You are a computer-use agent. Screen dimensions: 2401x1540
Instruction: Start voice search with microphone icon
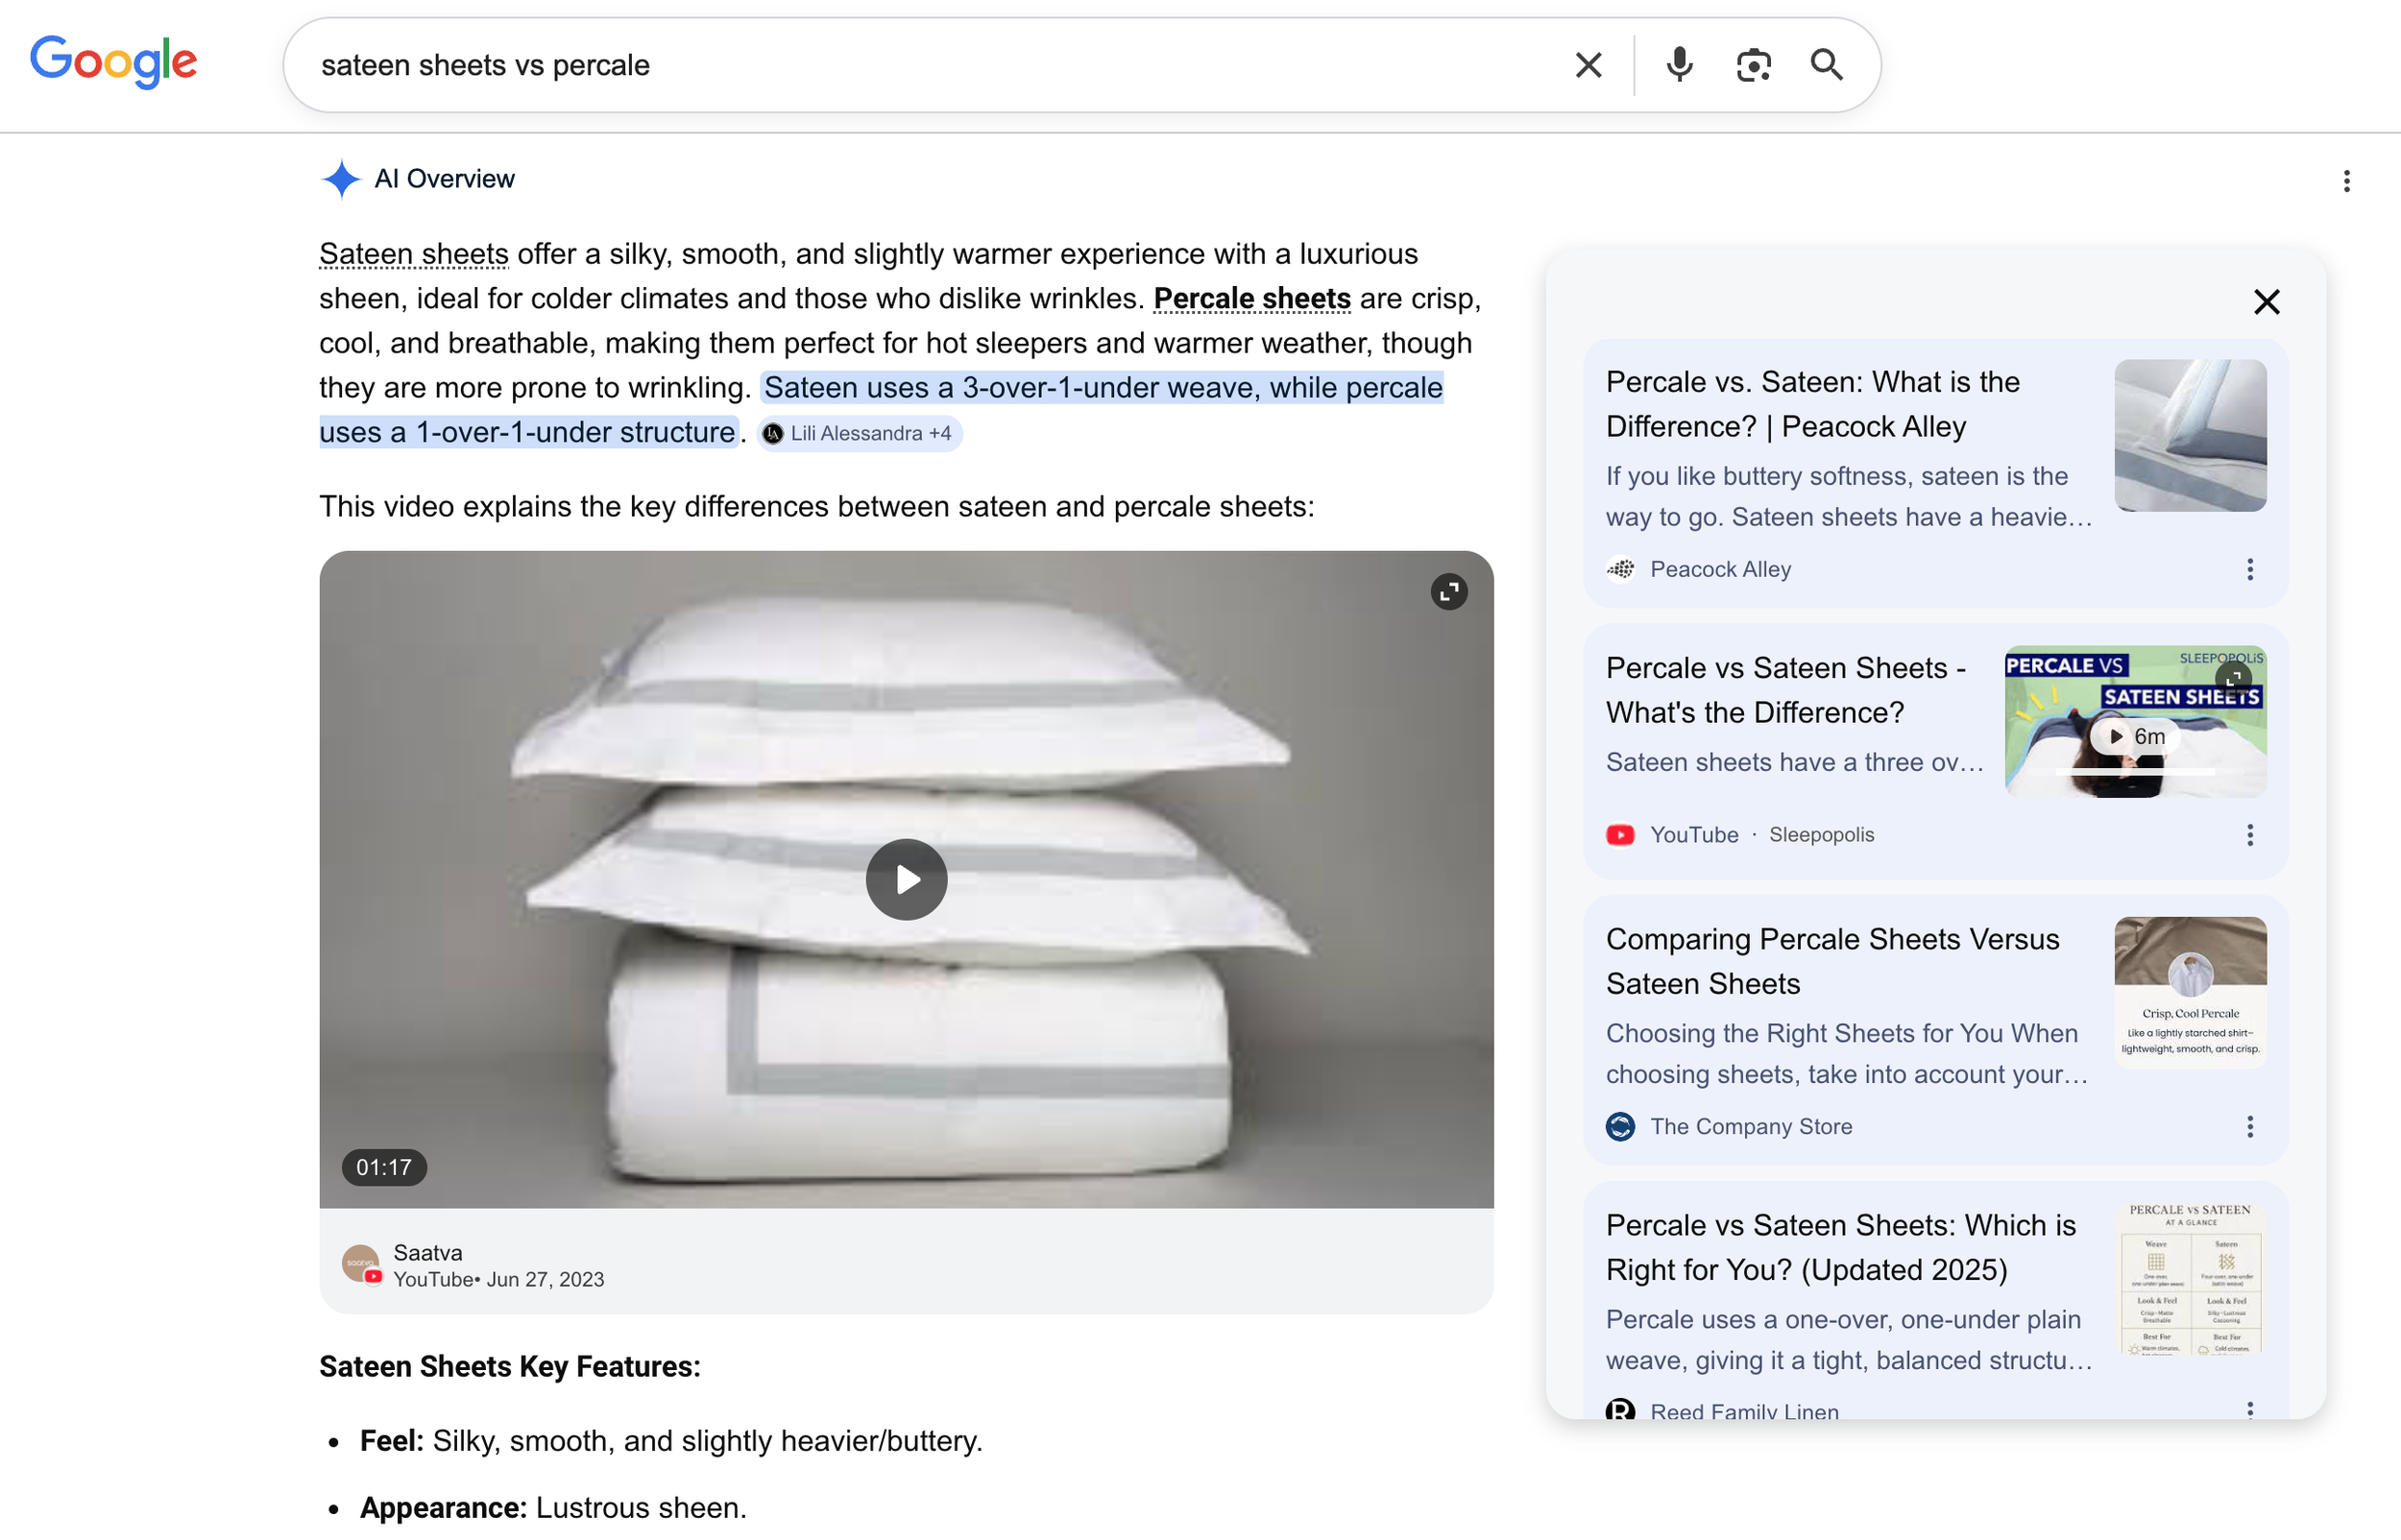click(1679, 65)
